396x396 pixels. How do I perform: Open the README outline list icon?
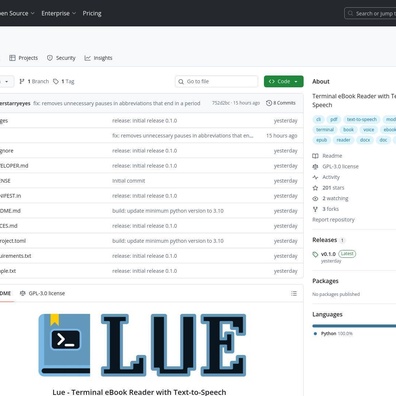[294, 293]
